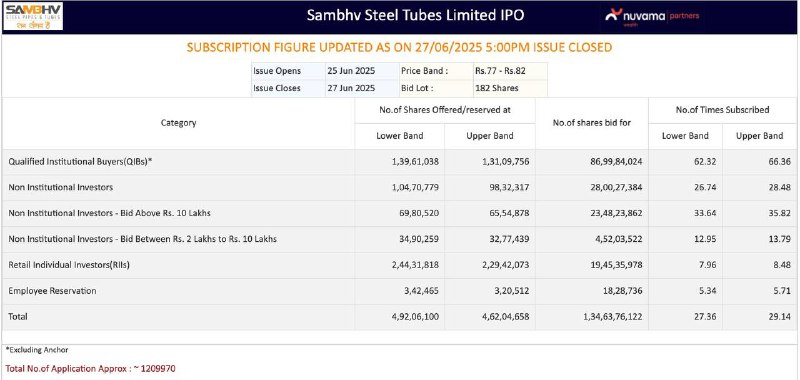The image size is (800, 380).
Task: Click Non Institutional Investors bid count 28,00,27,384
Action: (x=609, y=187)
